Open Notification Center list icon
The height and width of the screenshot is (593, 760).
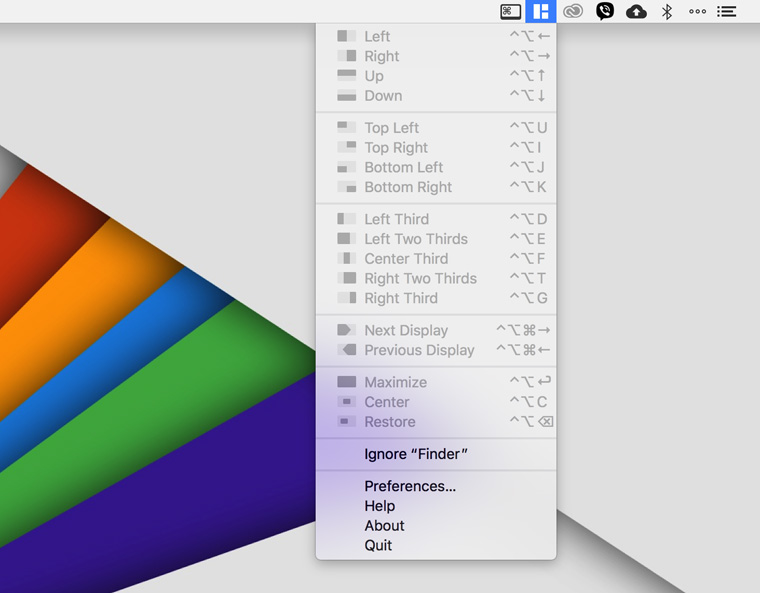[x=727, y=12]
